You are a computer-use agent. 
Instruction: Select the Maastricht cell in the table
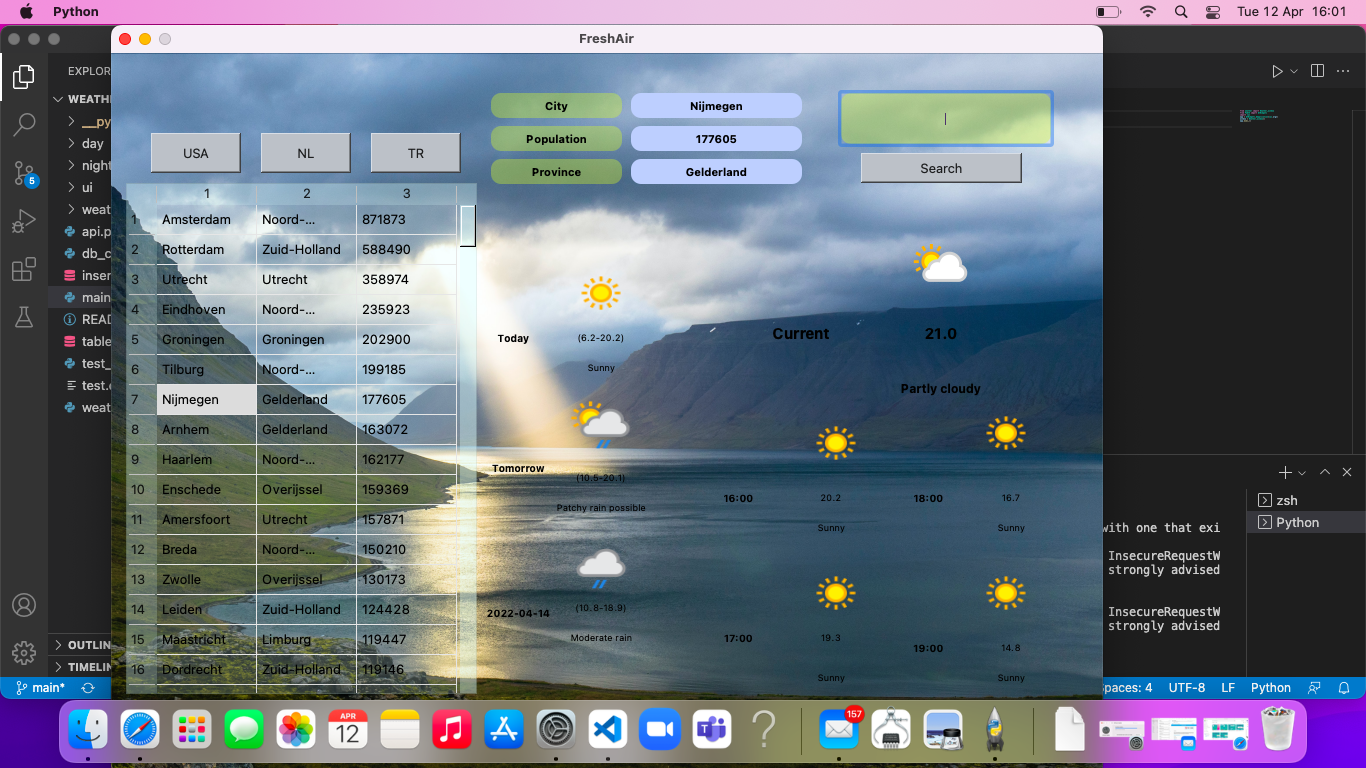click(x=206, y=640)
